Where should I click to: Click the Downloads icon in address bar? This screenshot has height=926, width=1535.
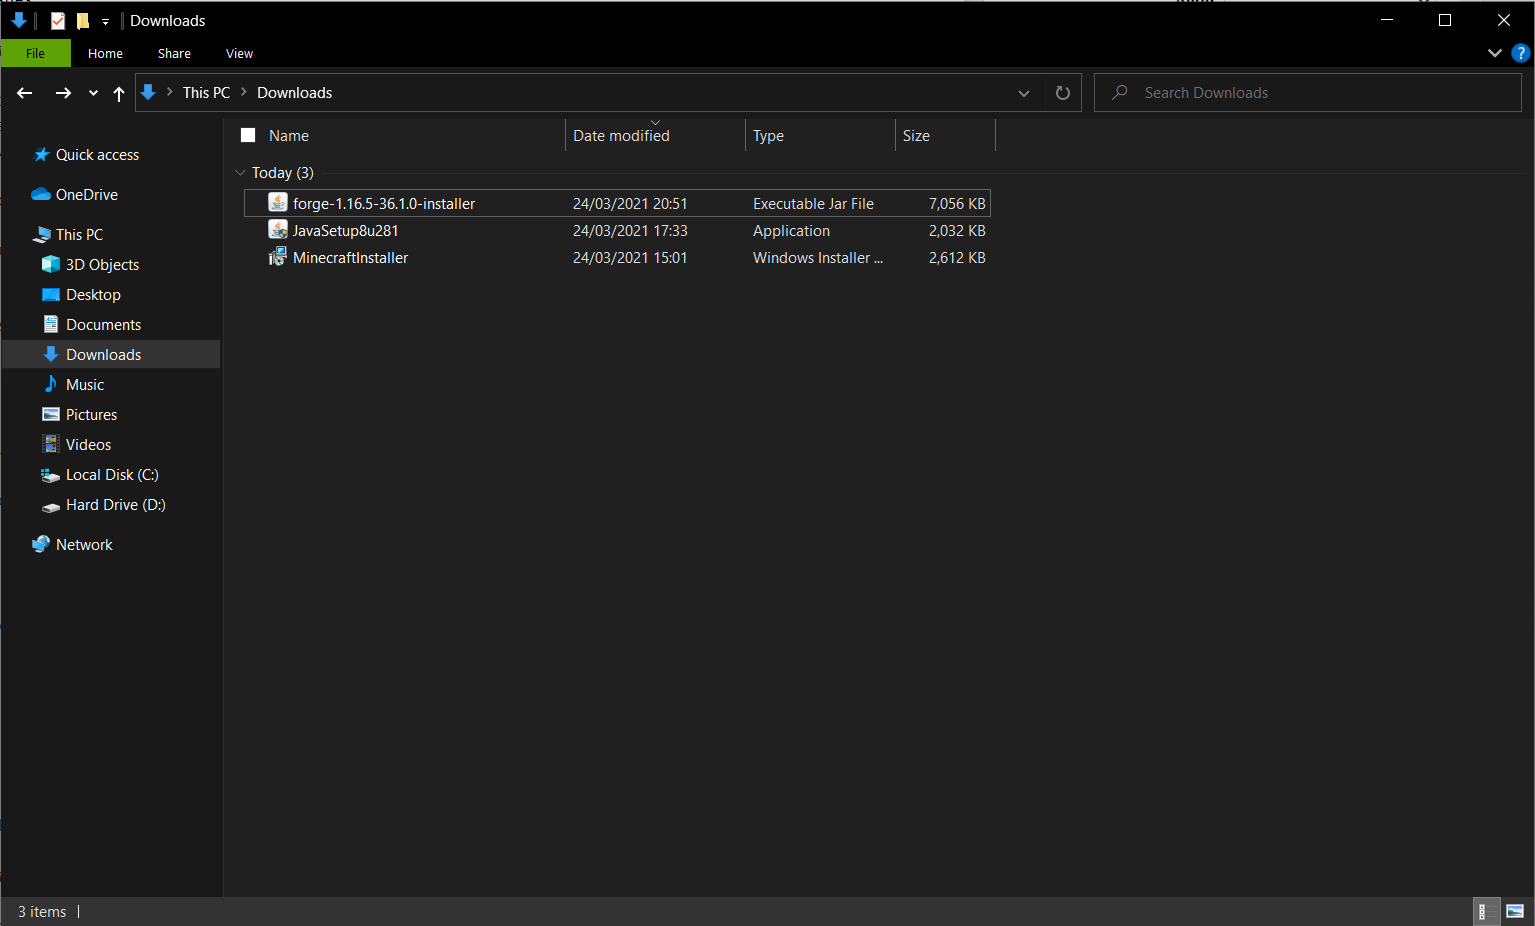[x=148, y=92]
